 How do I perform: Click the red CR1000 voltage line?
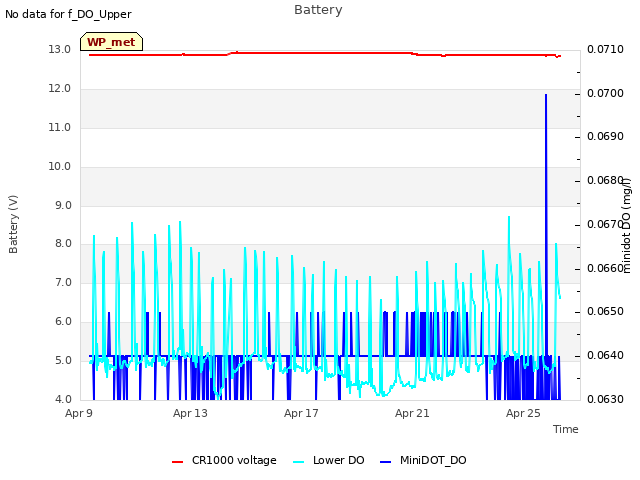[325, 53]
